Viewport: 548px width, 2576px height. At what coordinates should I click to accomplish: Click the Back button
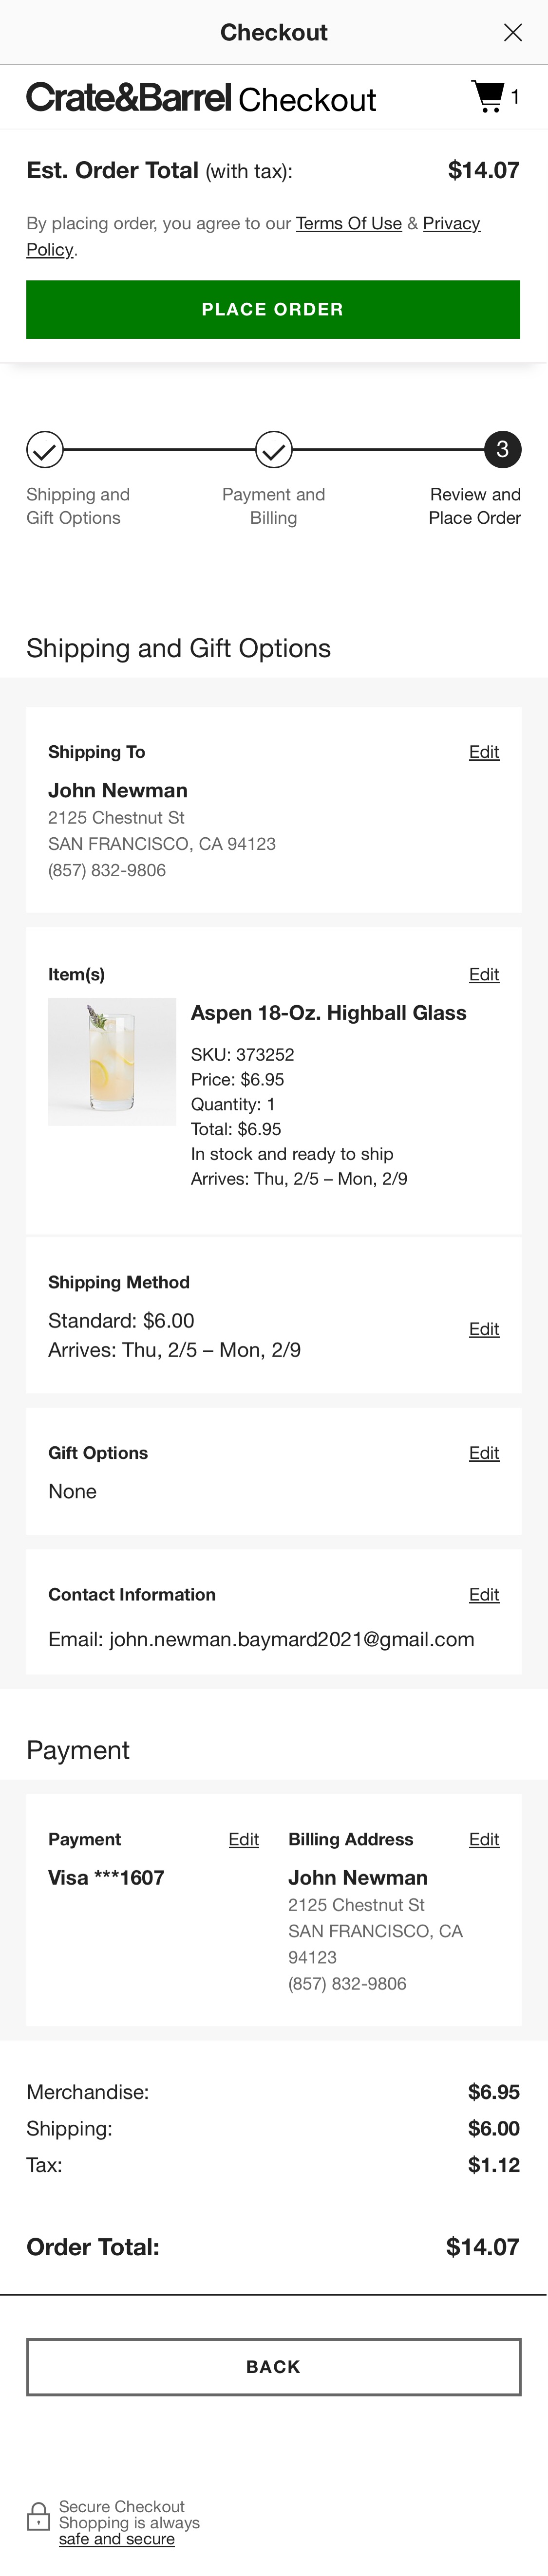[273, 2367]
